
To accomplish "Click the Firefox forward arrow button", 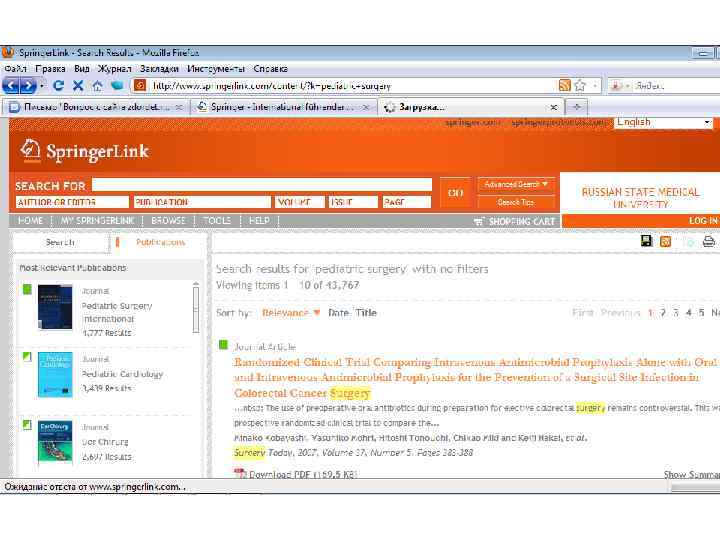I will (x=28, y=85).
